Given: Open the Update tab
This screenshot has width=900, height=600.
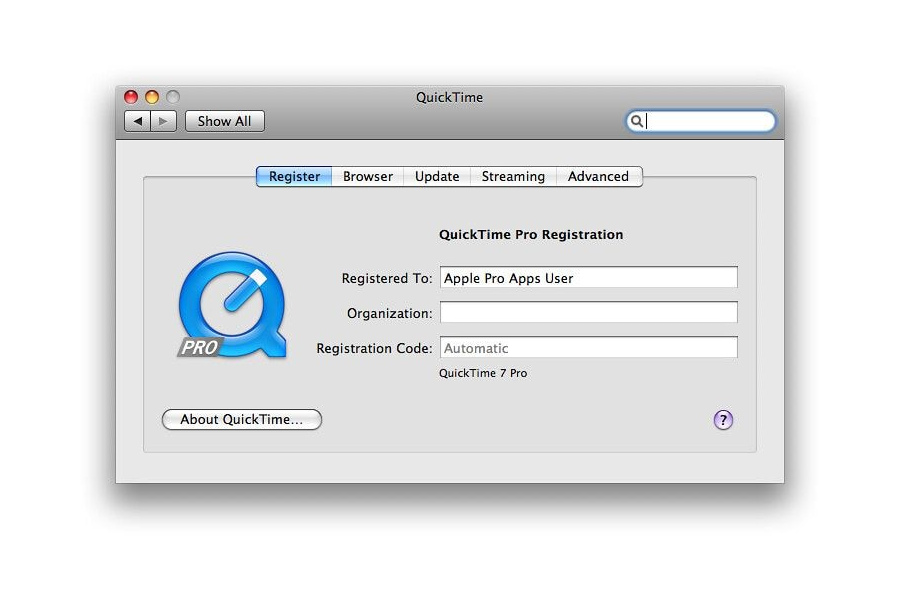Looking at the screenshot, I should [x=437, y=176].
